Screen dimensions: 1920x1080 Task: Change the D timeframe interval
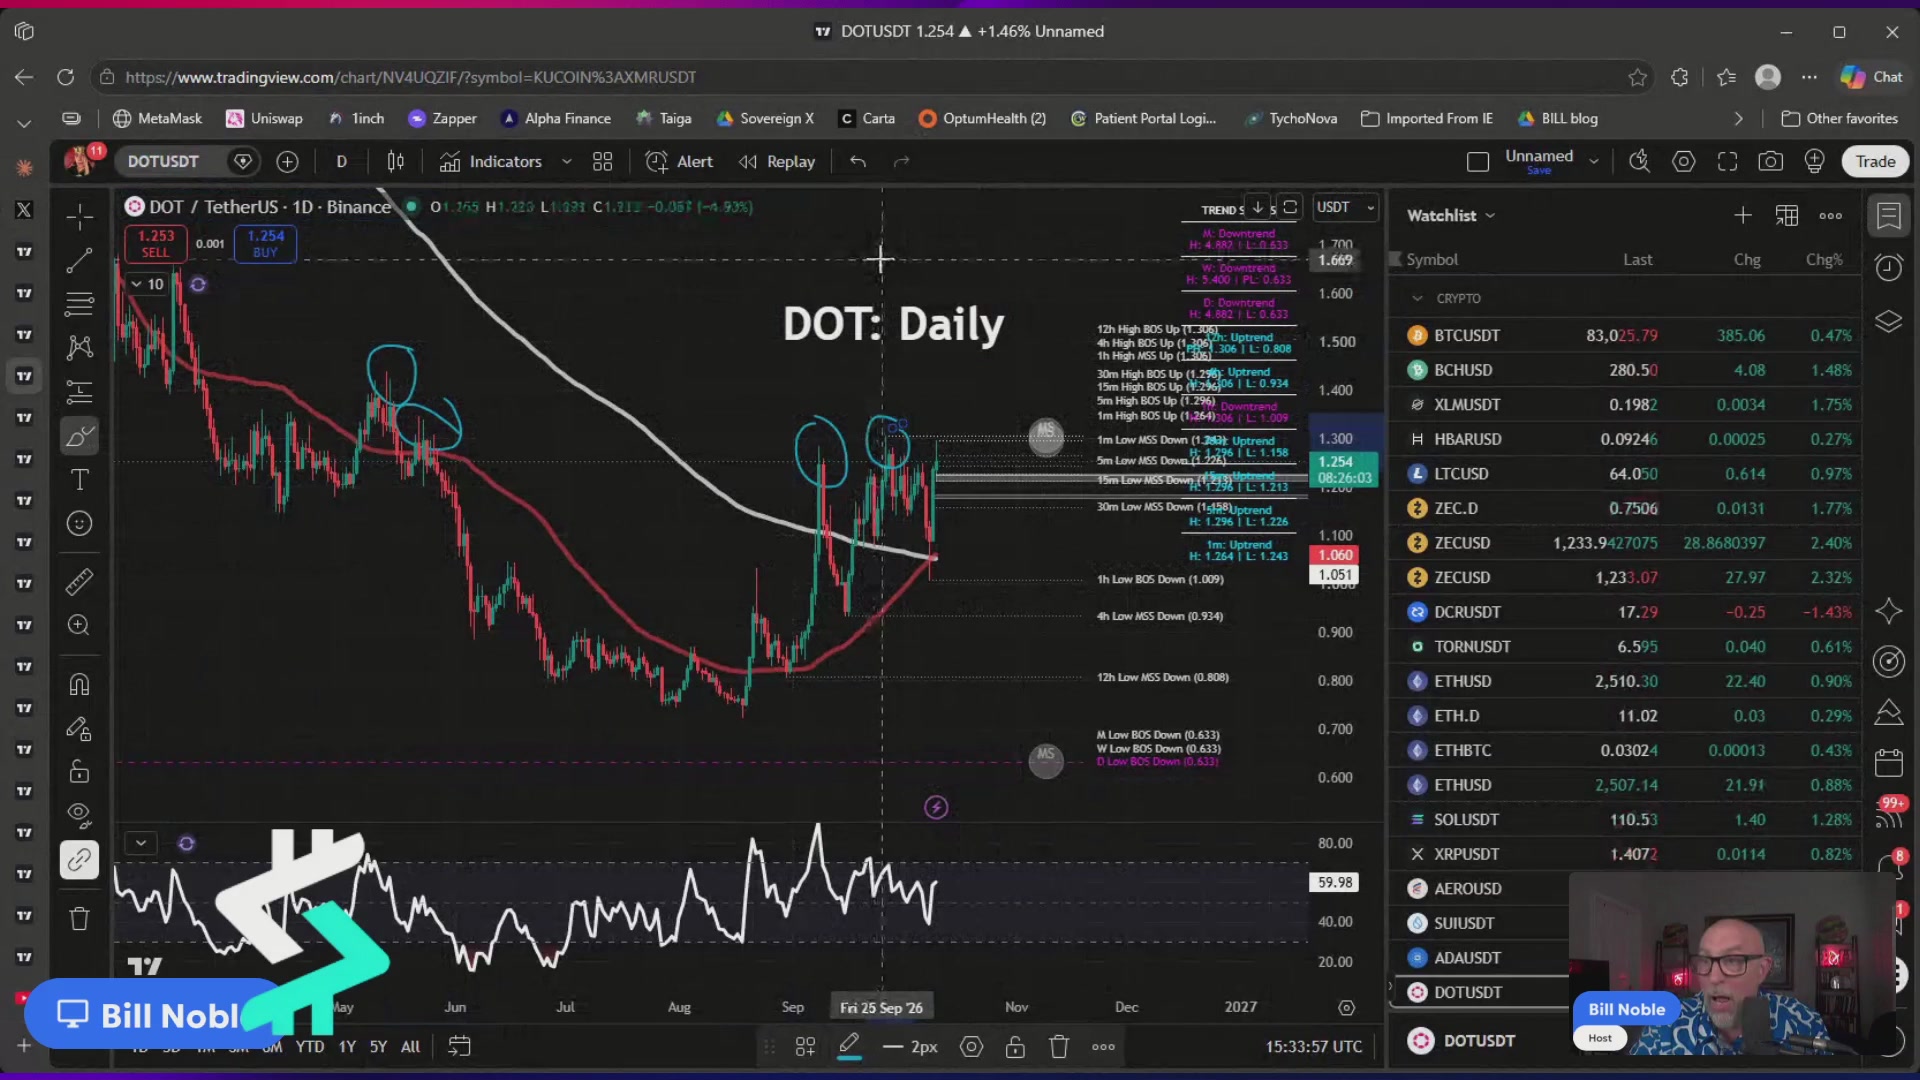coord(341,161)
